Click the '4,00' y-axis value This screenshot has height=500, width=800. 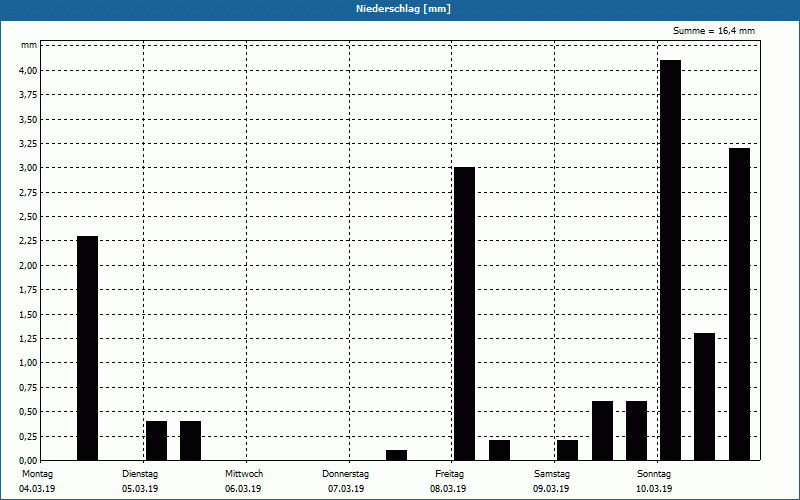coord(29,70)
